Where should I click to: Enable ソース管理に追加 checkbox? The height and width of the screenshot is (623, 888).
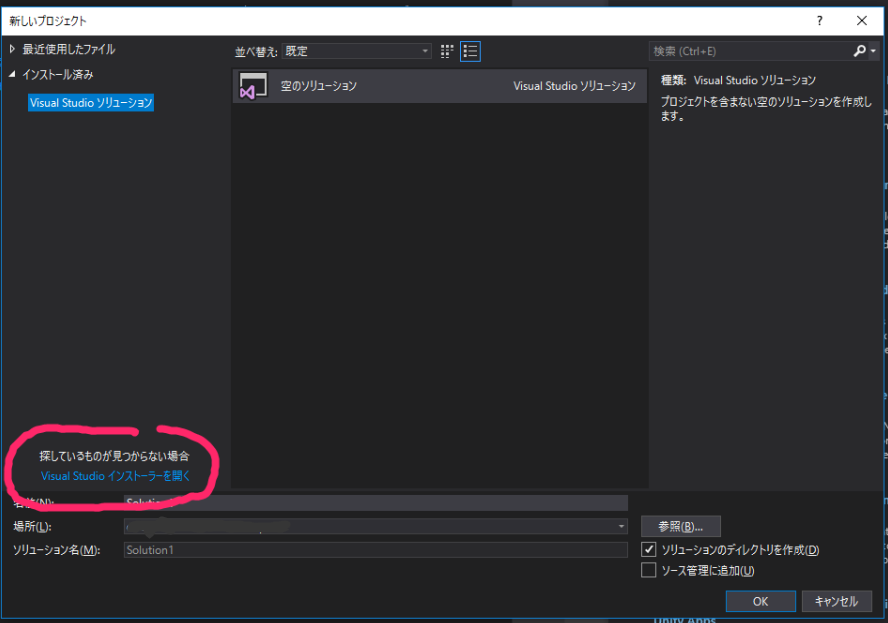tap(648, 570)
